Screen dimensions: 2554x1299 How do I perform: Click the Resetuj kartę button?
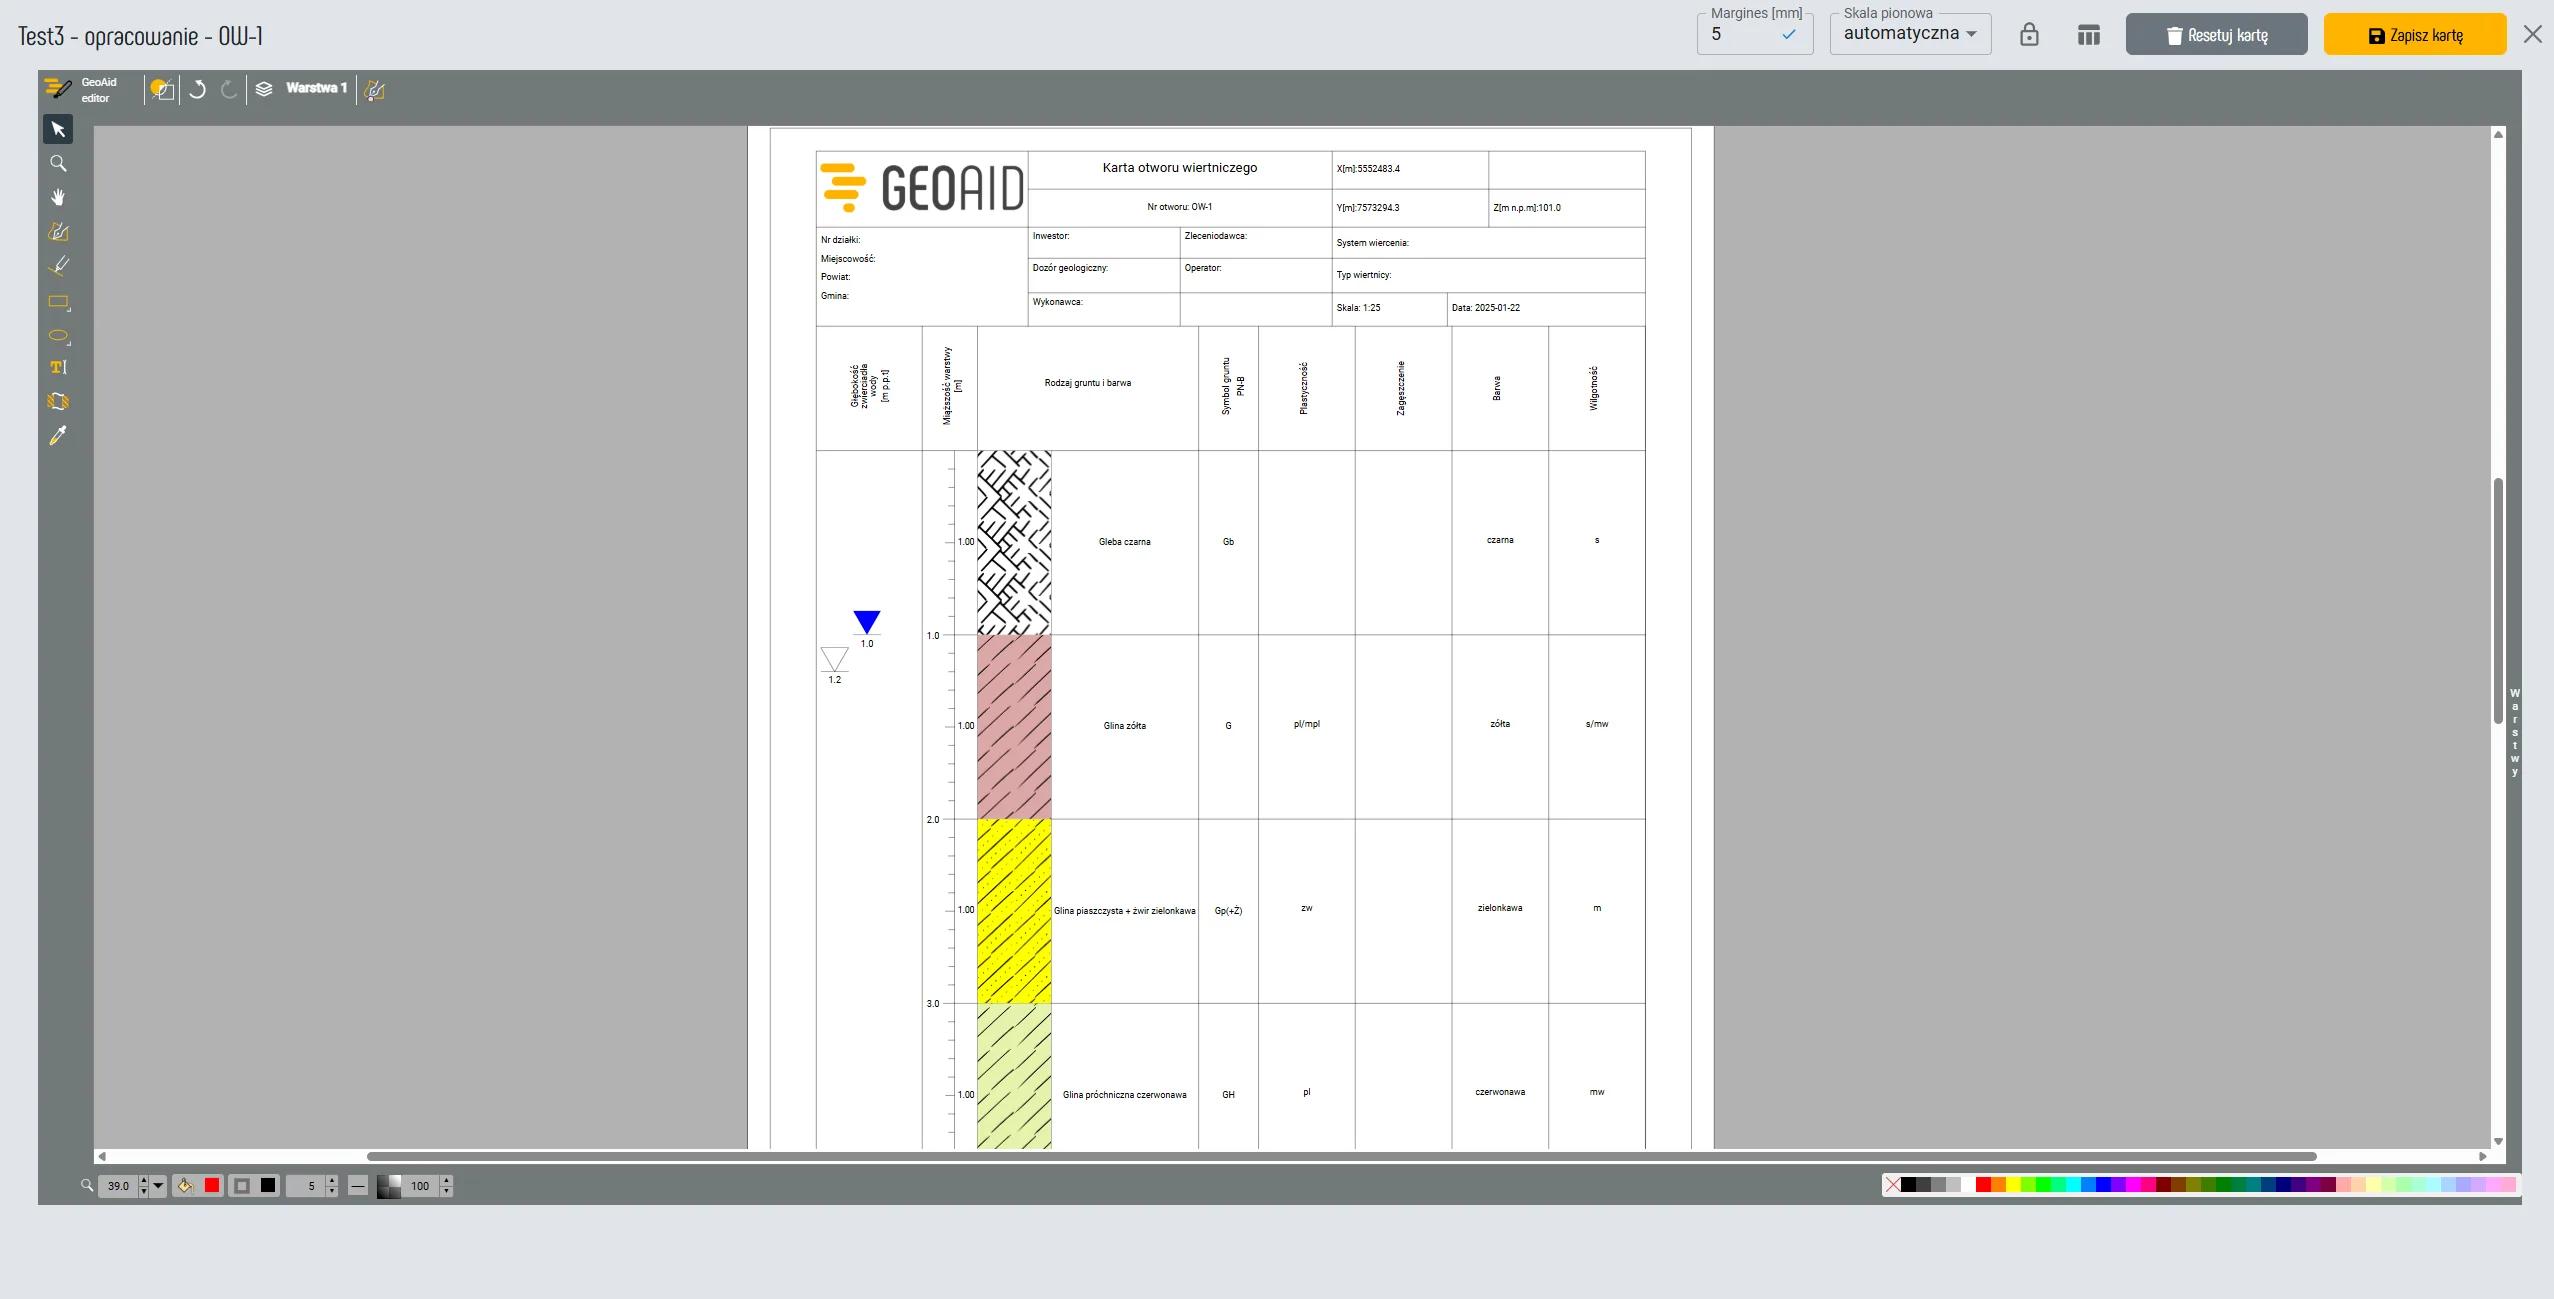(2216, 35)
